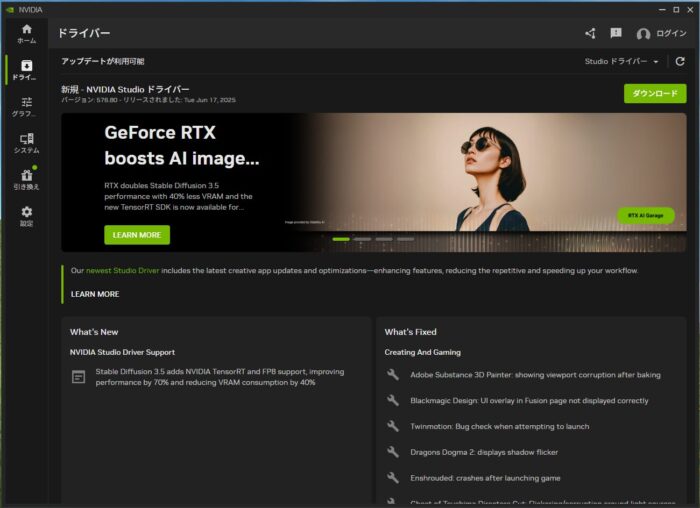Click LEARN MORE button on banner
The height and width of the screenshot is (508, 700).
pos(137,235)
